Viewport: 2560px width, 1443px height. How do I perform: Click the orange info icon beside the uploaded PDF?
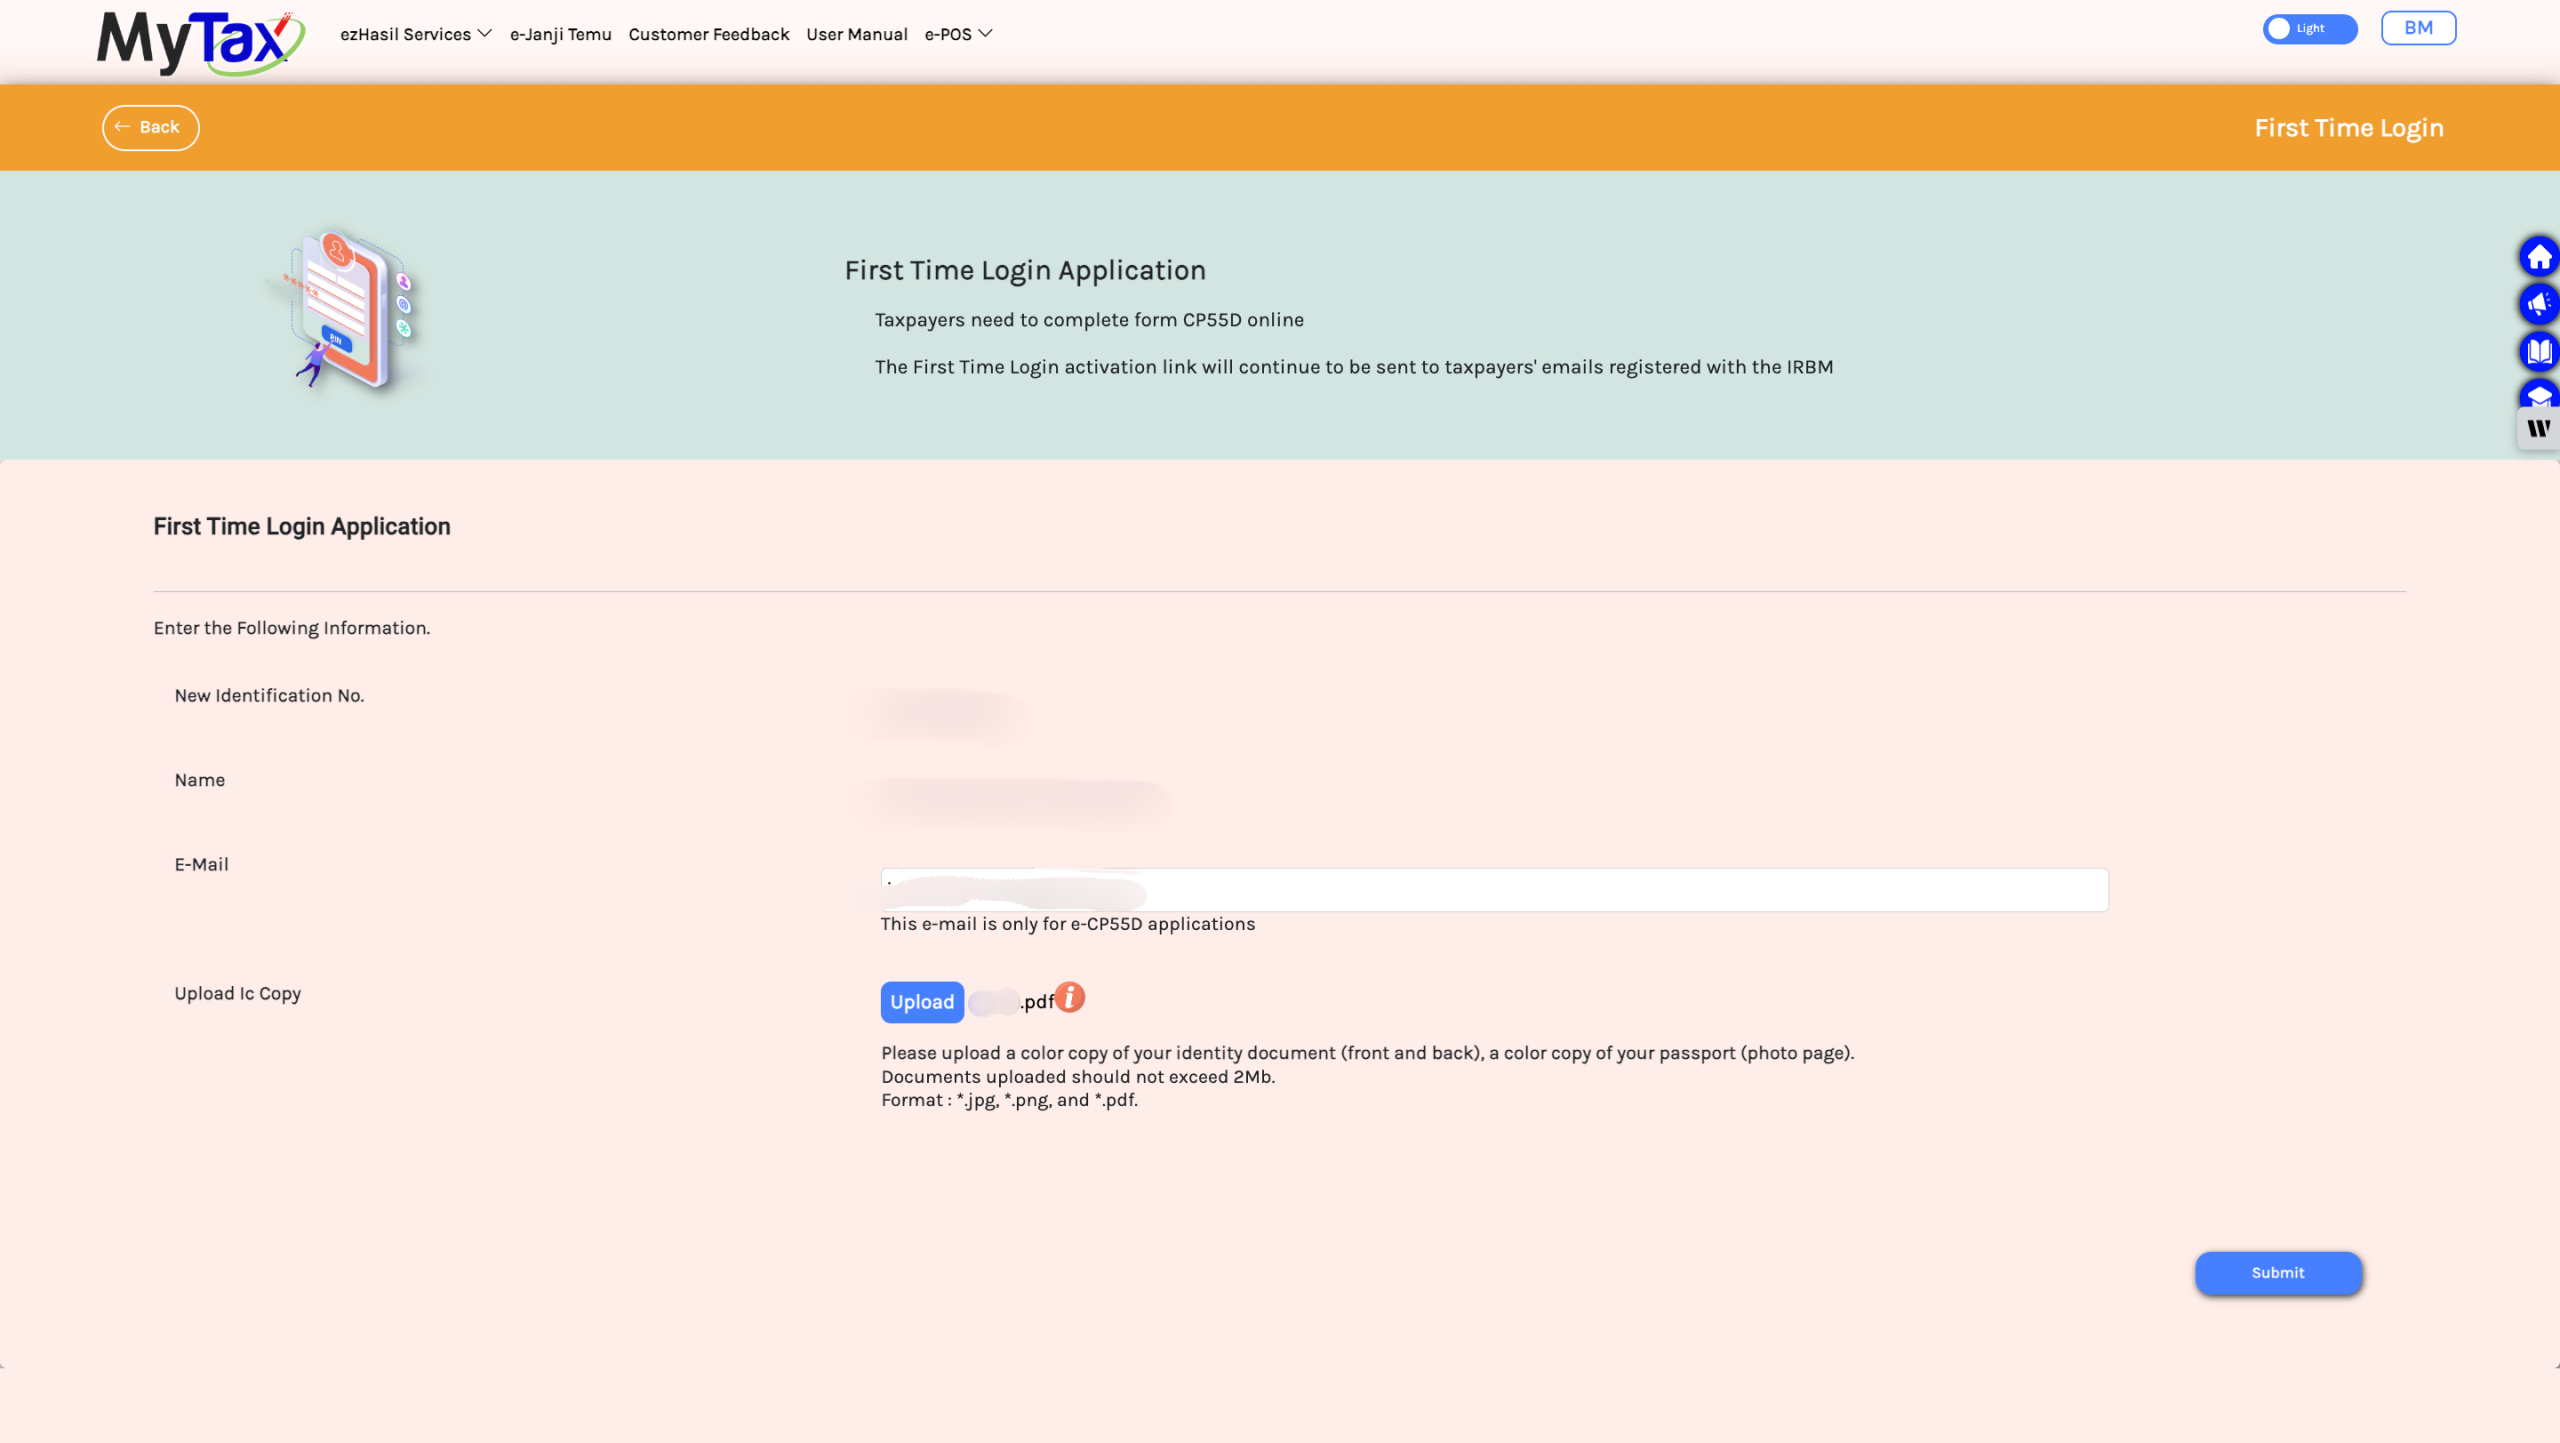click(x=1068, y=997)
